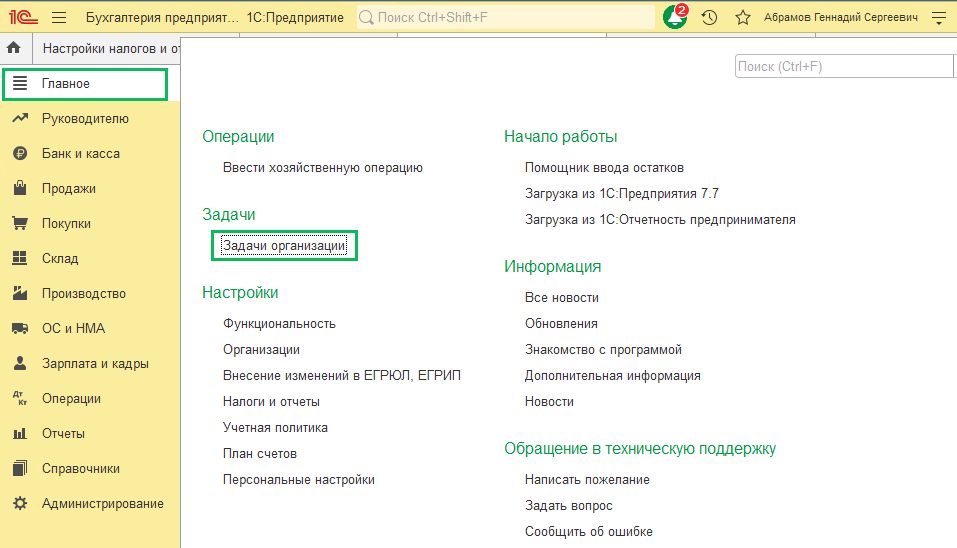This screenshot has height=548, width=957.
Task: Open the history clock icon
Action: tap(709, 18)
